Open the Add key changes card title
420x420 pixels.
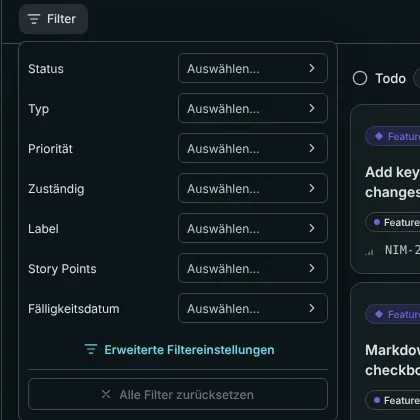pyautogui.click(x=392, y=182)
